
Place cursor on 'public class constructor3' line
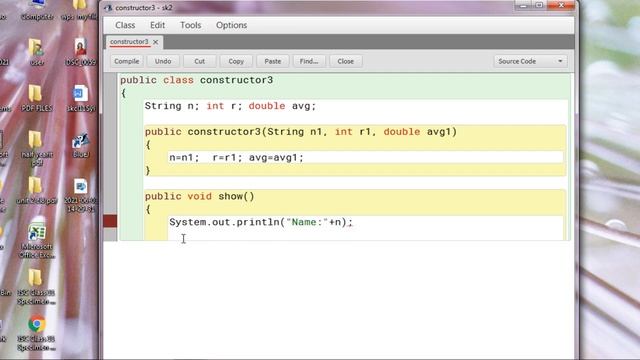[x=196, y=80]
